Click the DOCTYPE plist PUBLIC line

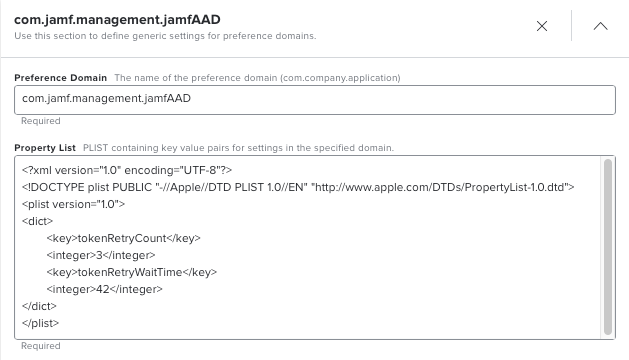coord(298,187)
